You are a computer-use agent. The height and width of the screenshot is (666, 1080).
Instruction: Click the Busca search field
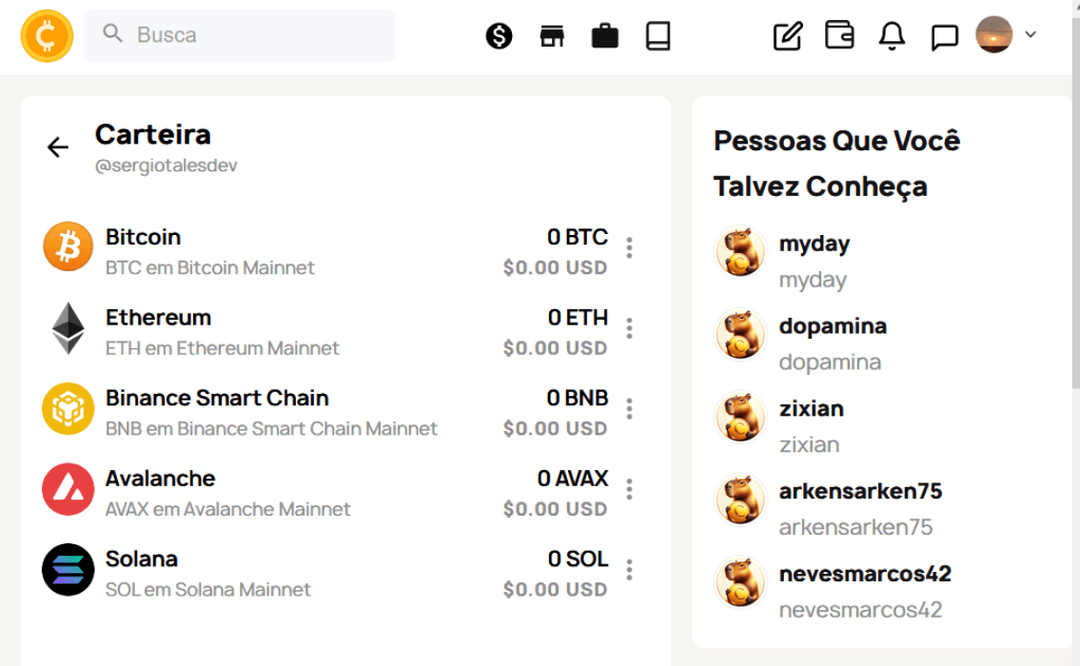[240, 35]
